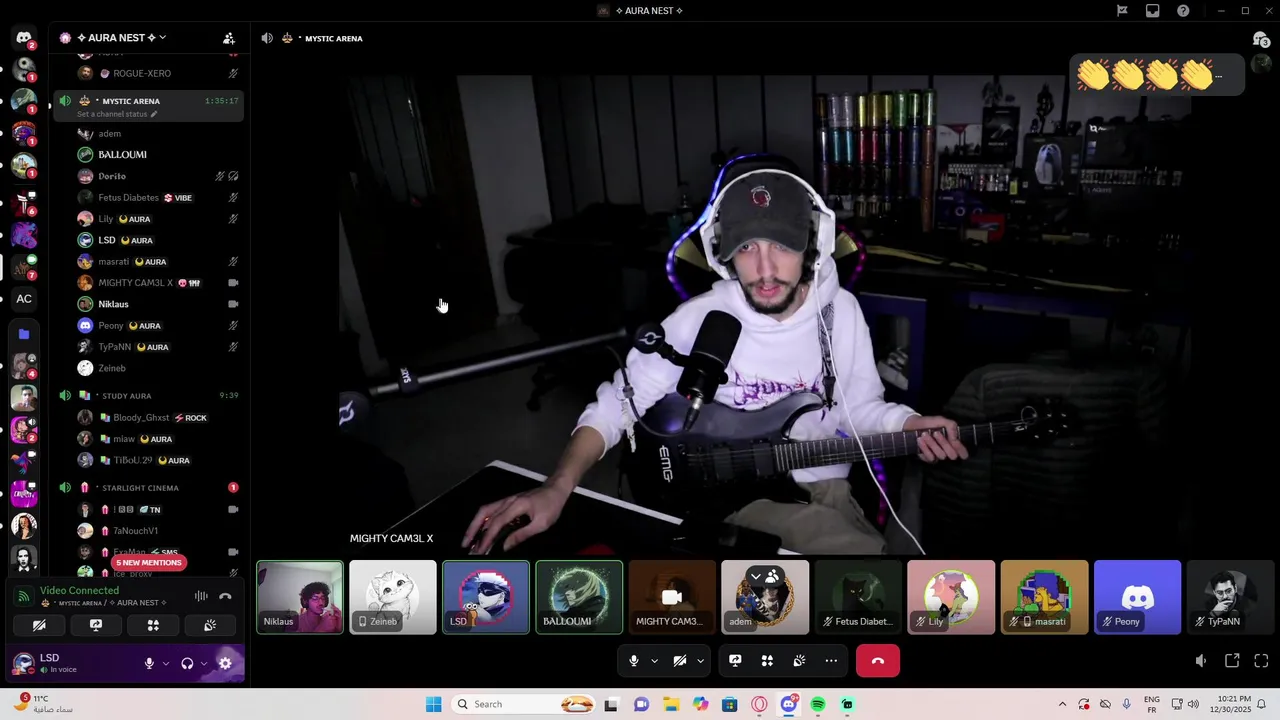This screenshot has height=720, width=1280.
Task: Open Windows Start menu
Action: pos(433,704)
